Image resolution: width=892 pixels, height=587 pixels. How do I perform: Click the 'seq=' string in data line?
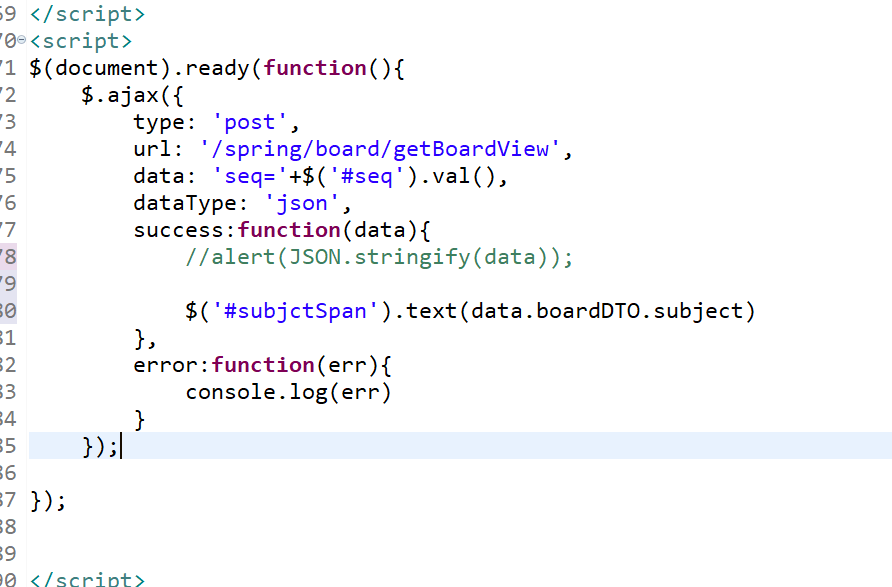pos(250,176)
